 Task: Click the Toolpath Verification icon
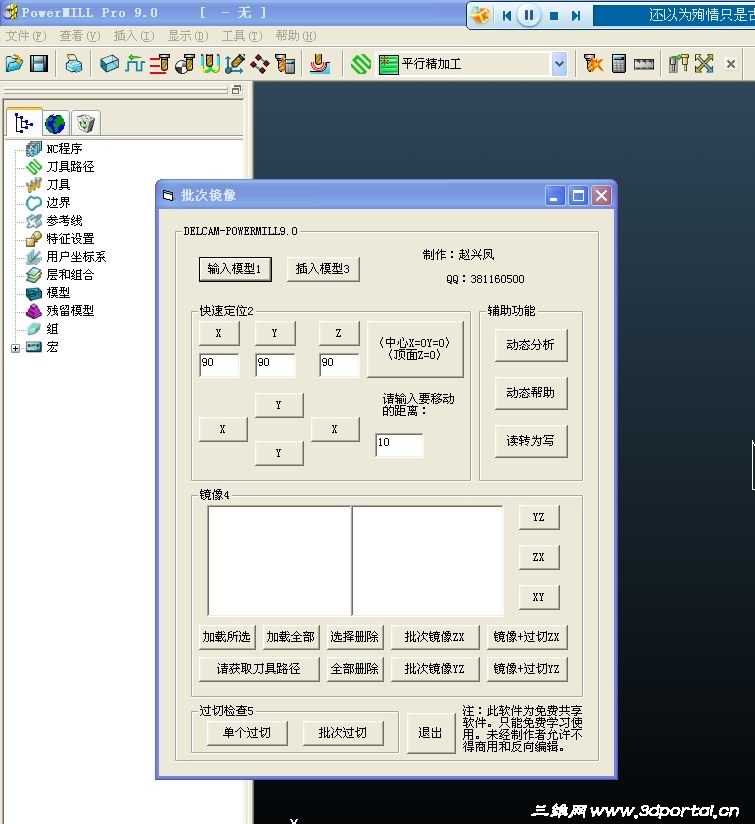point(593,64)
